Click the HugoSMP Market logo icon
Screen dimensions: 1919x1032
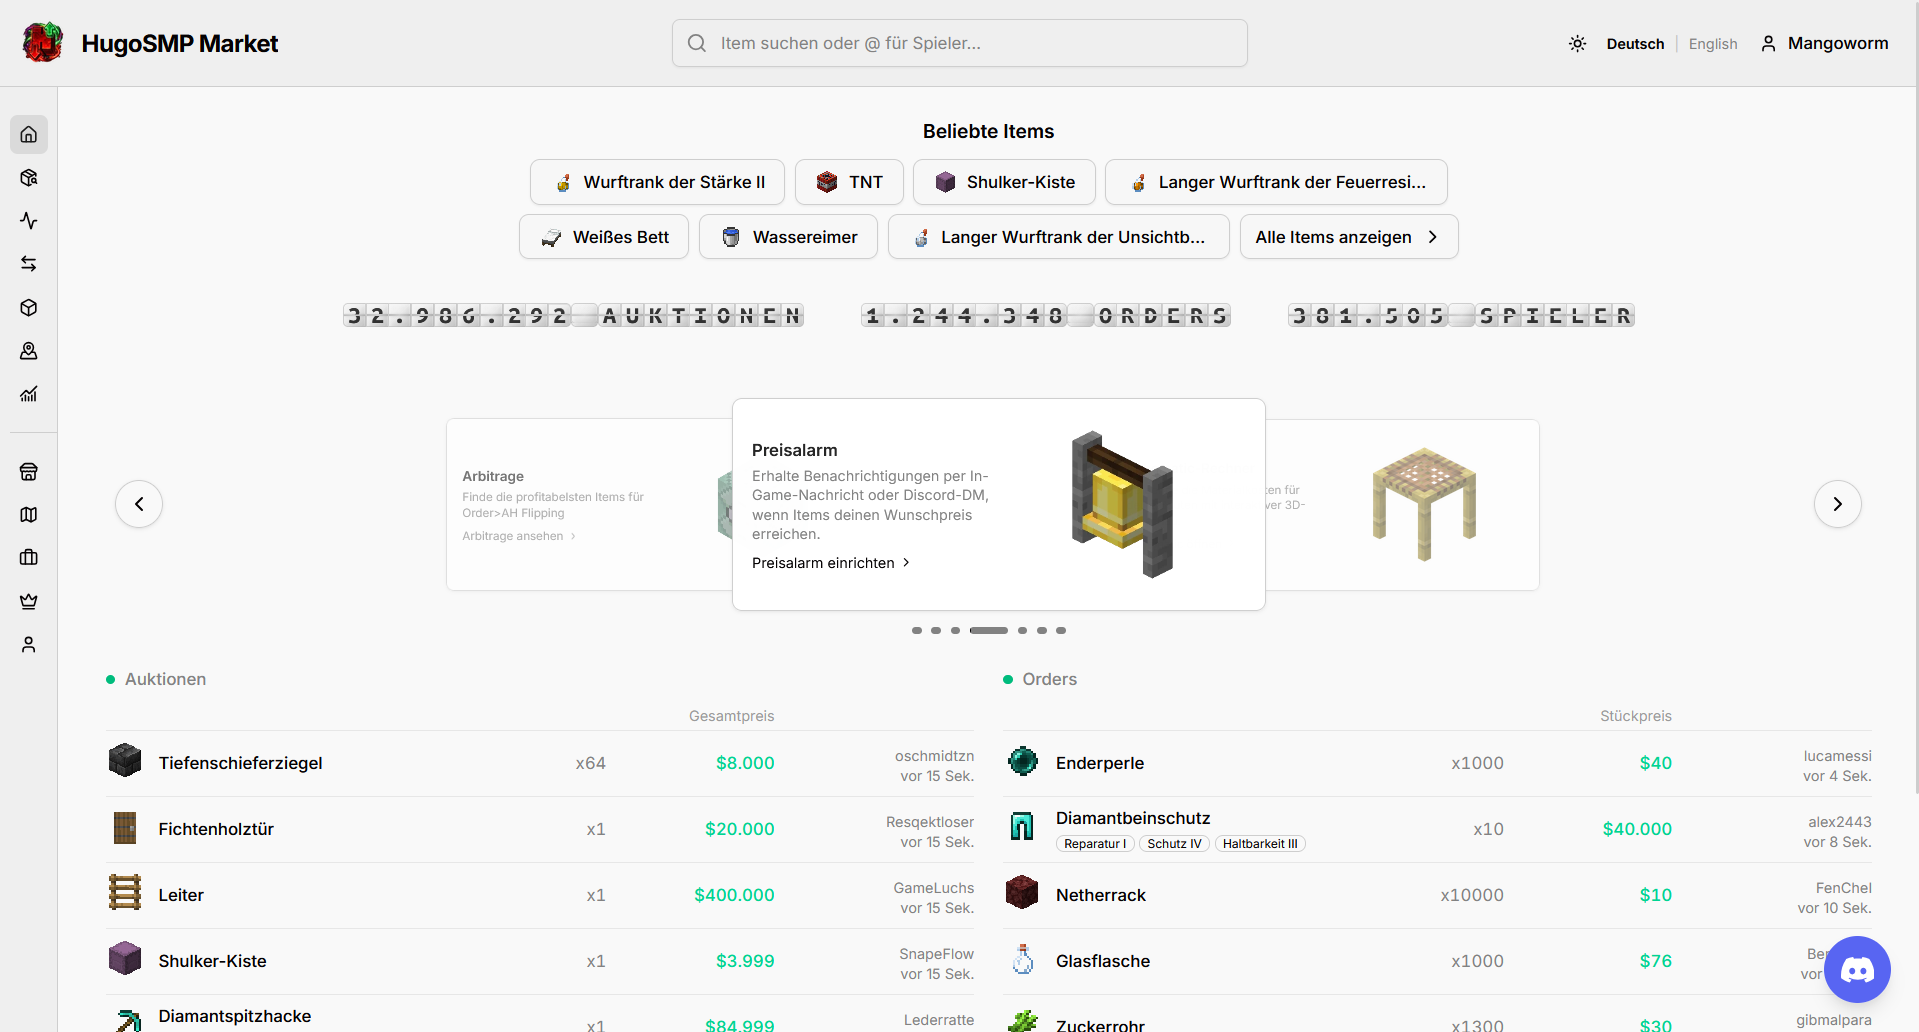pos(43,43)
